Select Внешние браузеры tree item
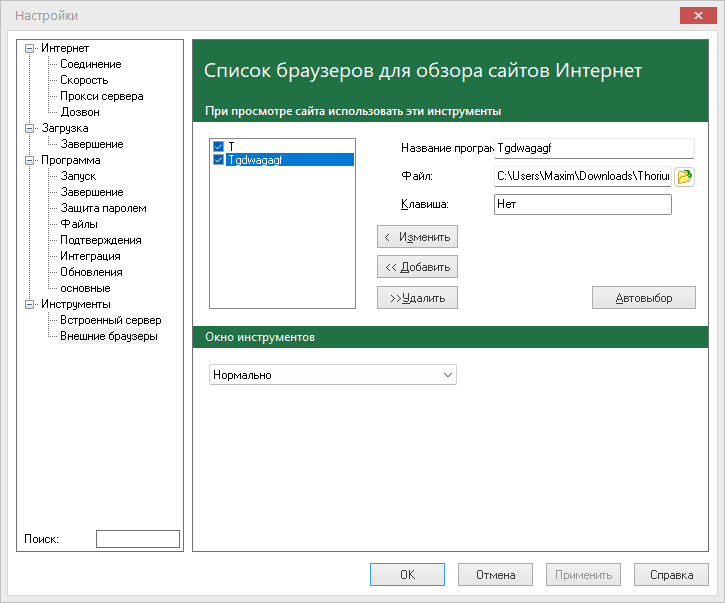725x603 pixels. click(x=109, y=336)
